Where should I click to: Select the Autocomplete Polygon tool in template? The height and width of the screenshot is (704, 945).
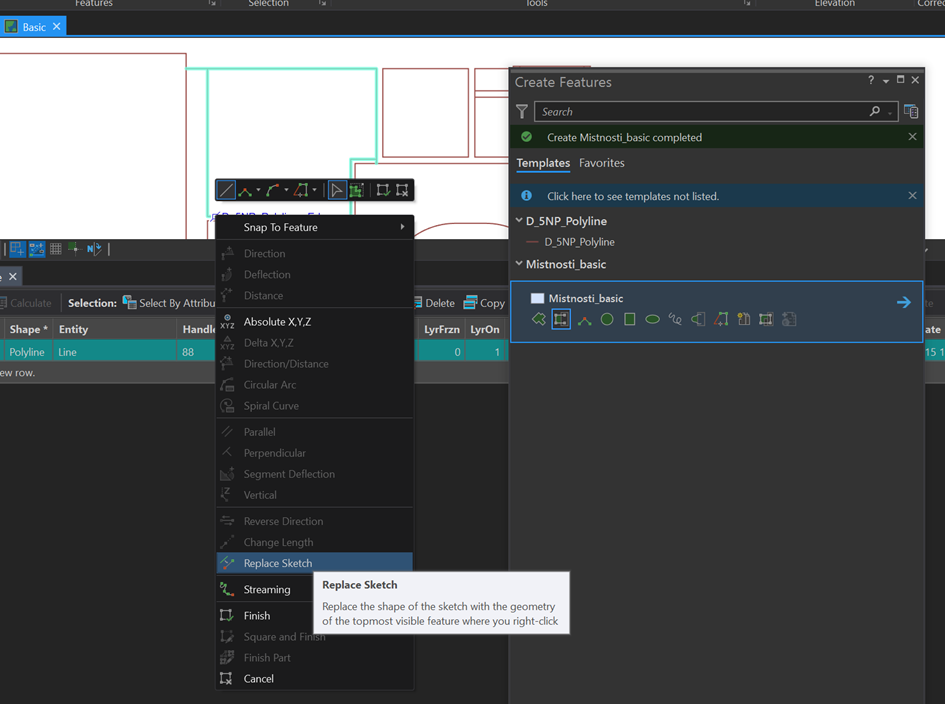click(561, 319)
